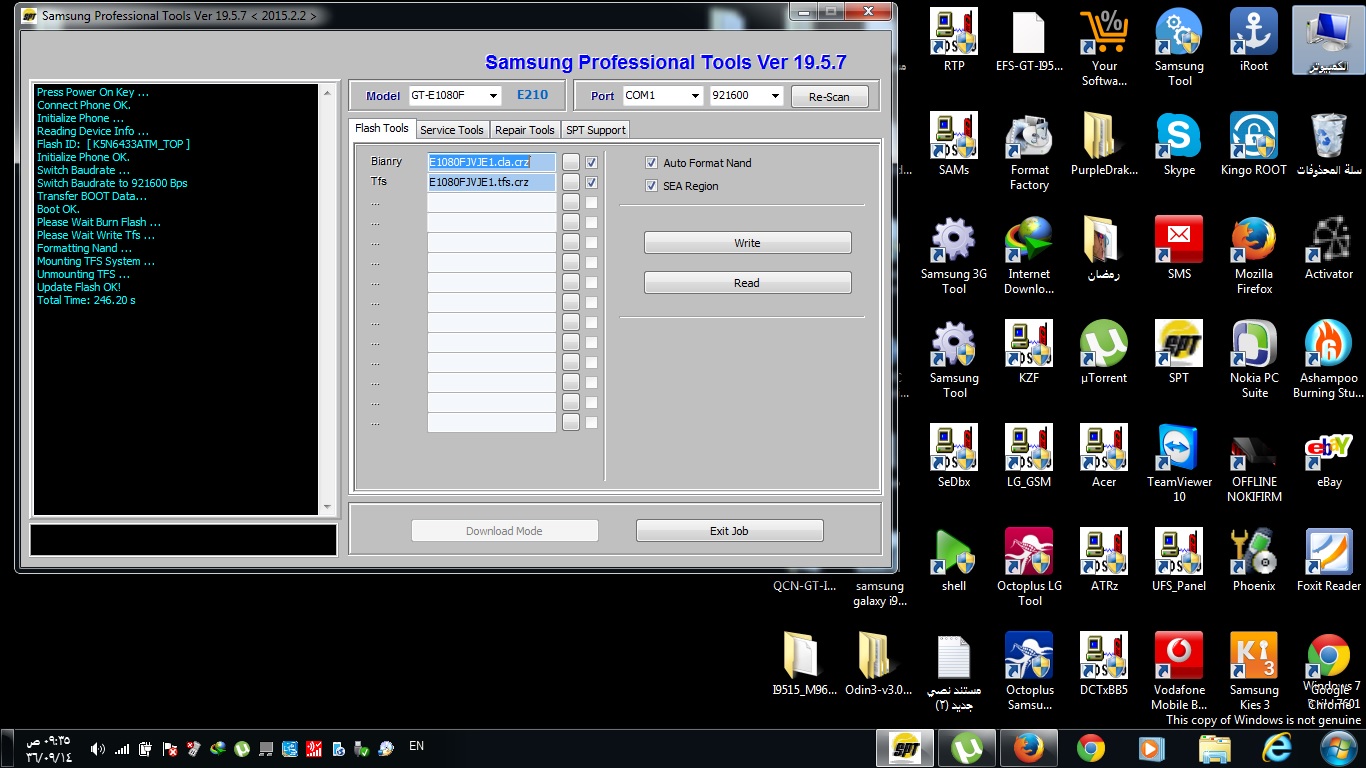Viewport: 1366px width, 768px height.
Task: Click the Write button
Action: coord(747,243)
